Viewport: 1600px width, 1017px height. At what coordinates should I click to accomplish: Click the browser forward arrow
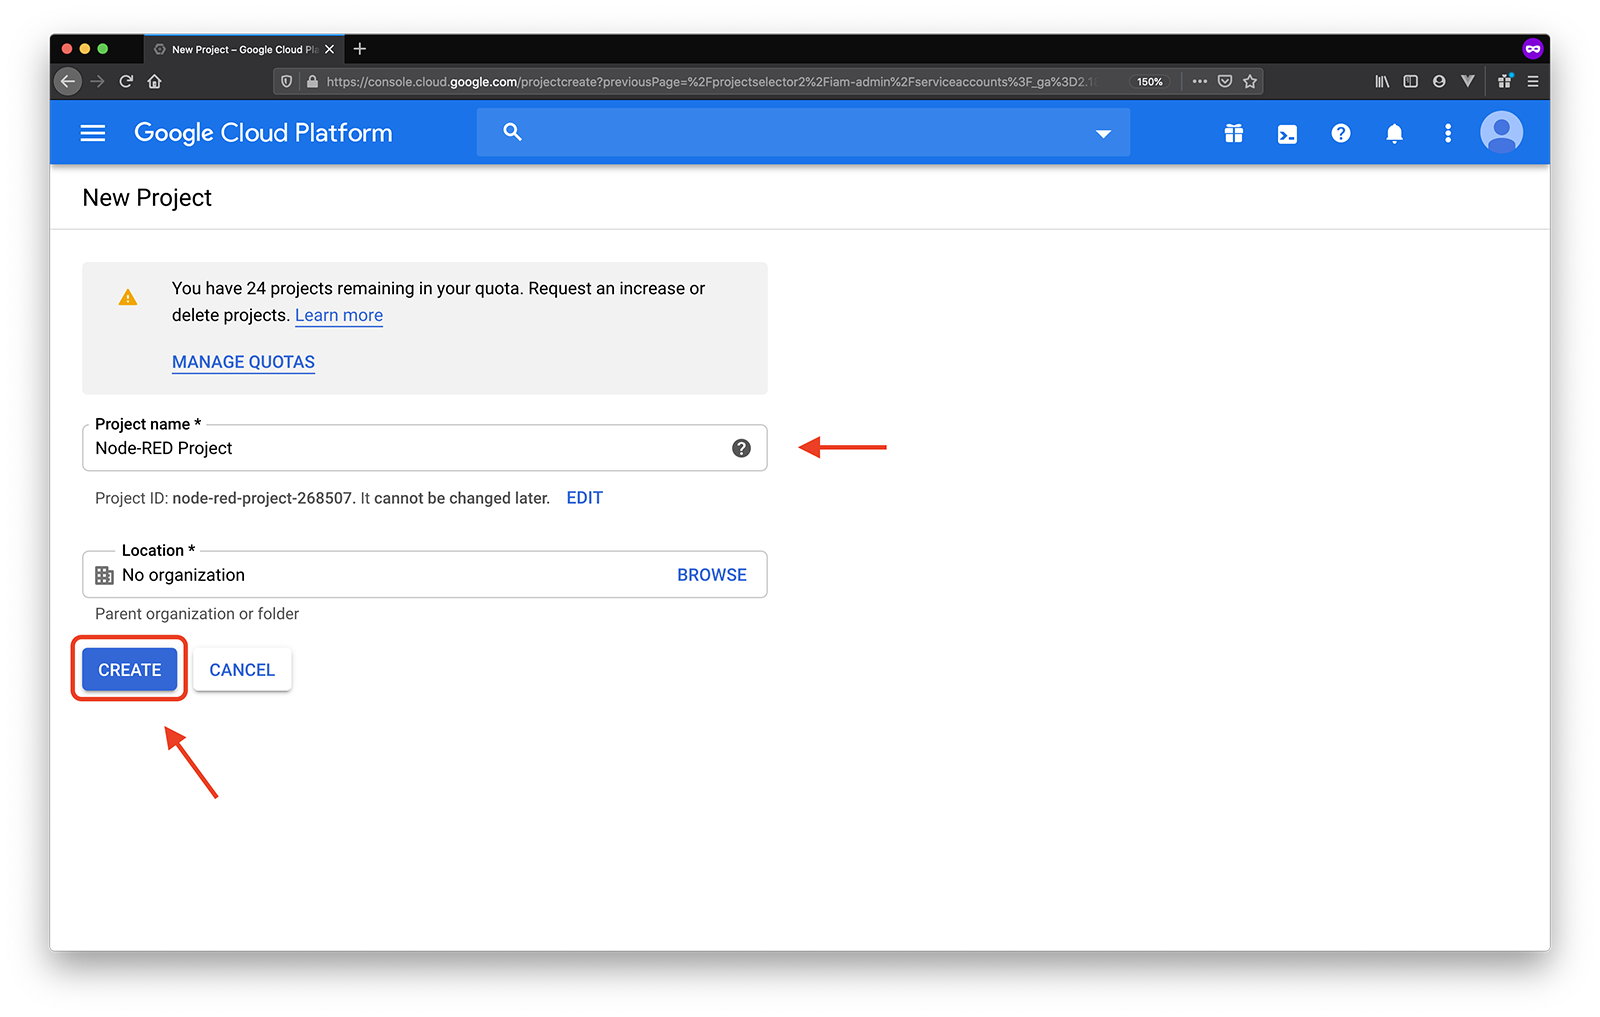(97, 82)
